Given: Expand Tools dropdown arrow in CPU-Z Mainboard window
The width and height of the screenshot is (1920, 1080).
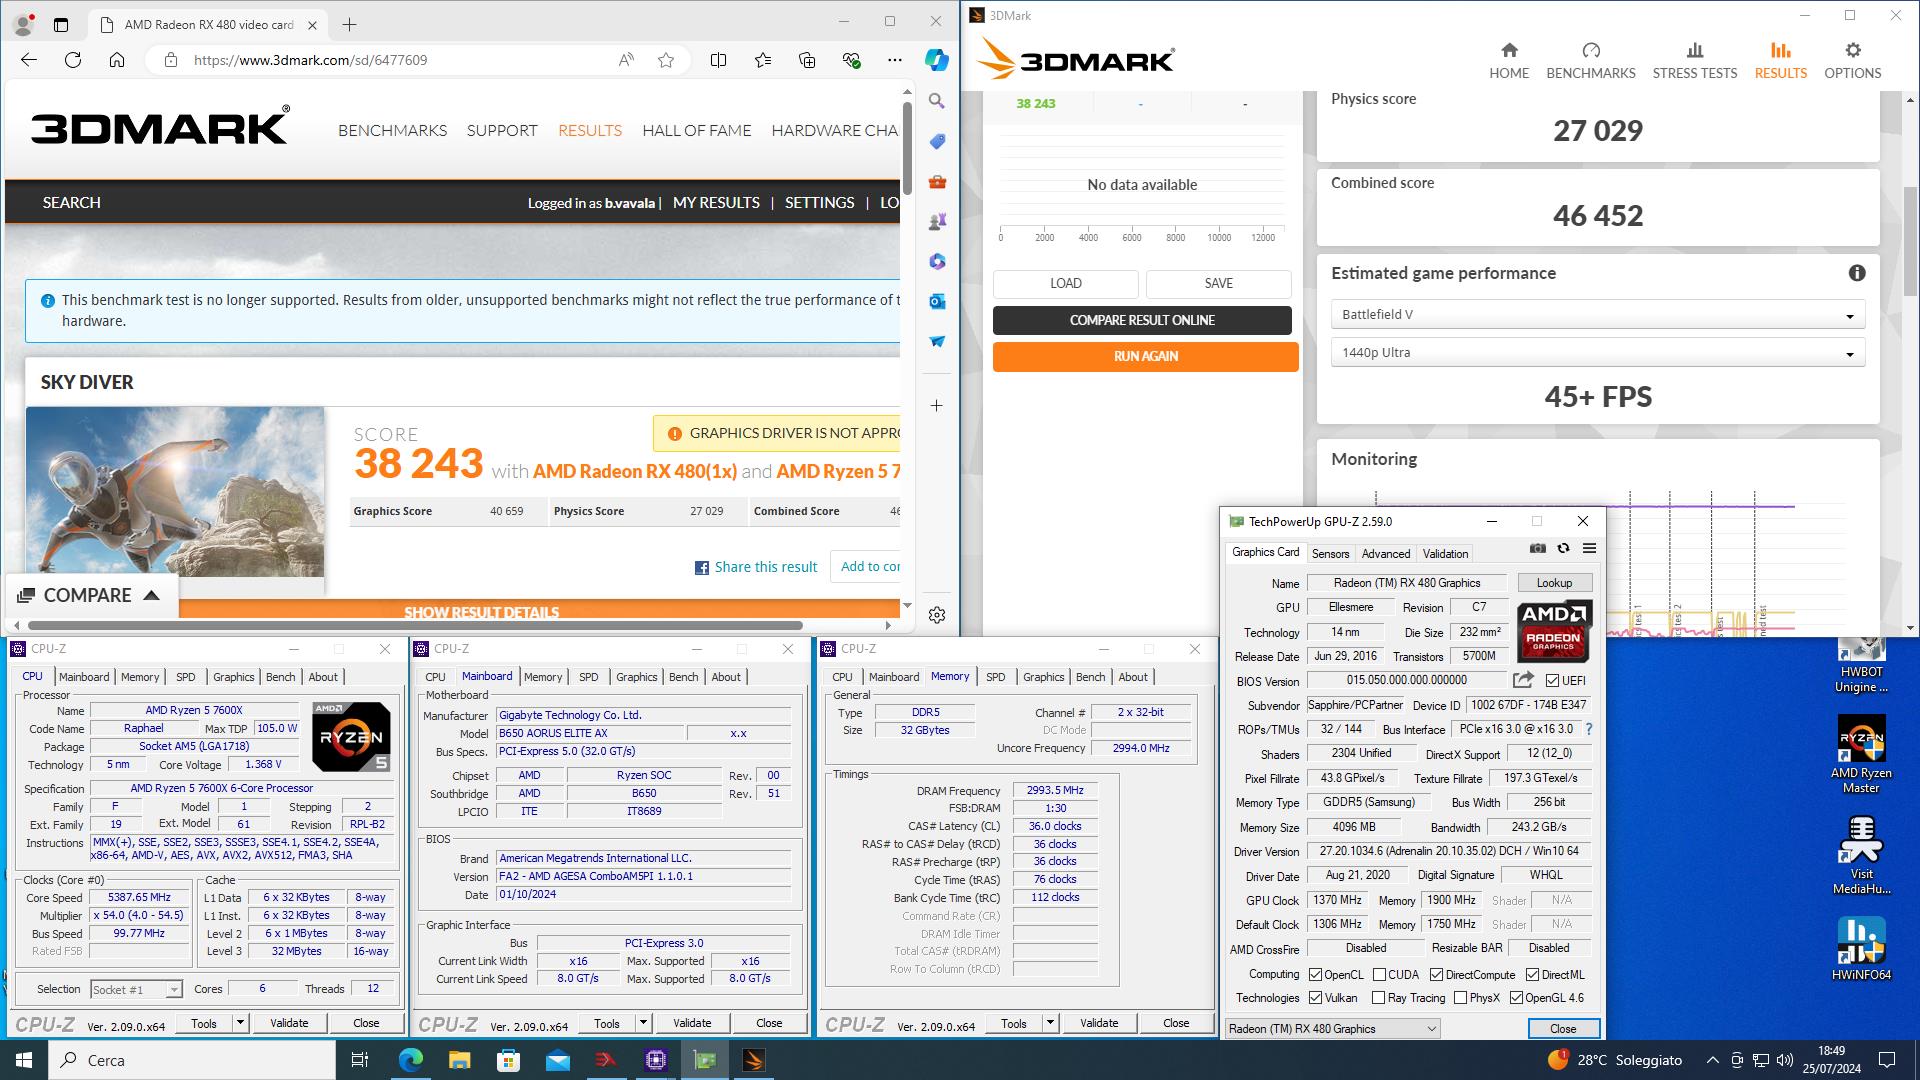Looking at the screenshot, I should point(643,1023).
